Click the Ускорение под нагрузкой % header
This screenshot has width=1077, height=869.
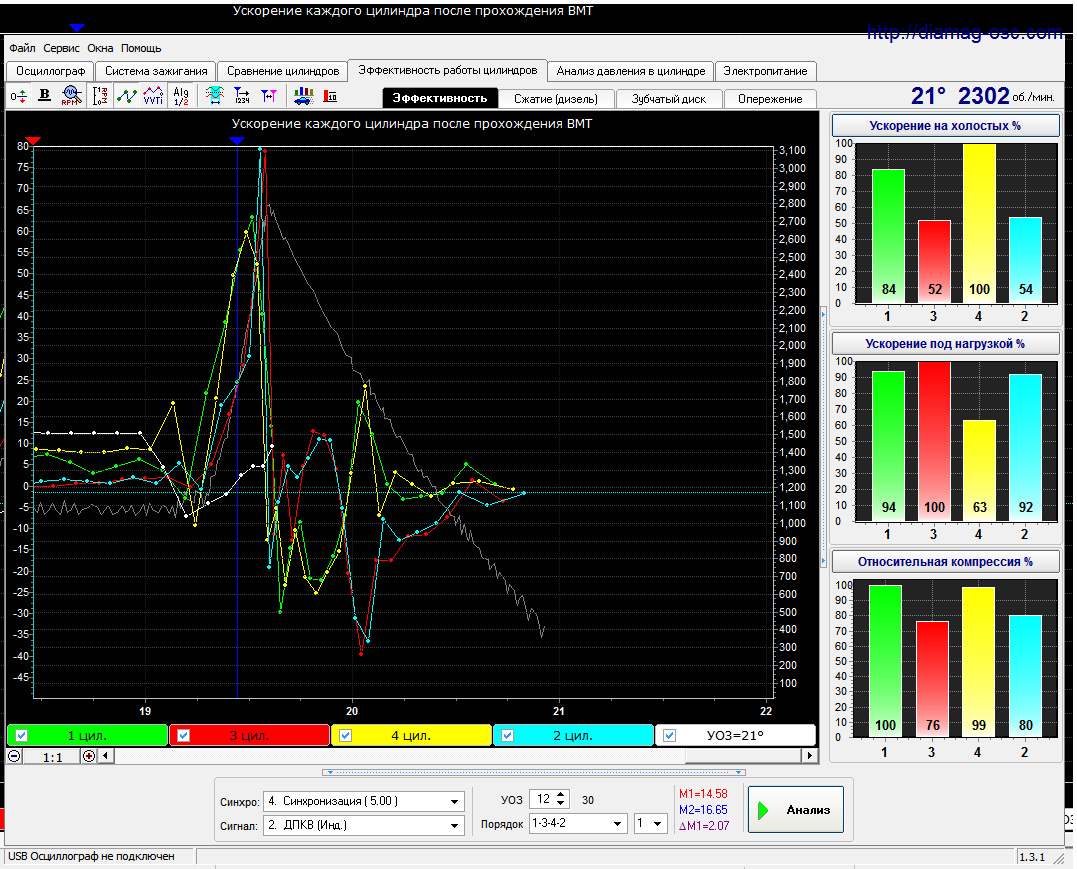pyautogui.click(x=945, y=343)
